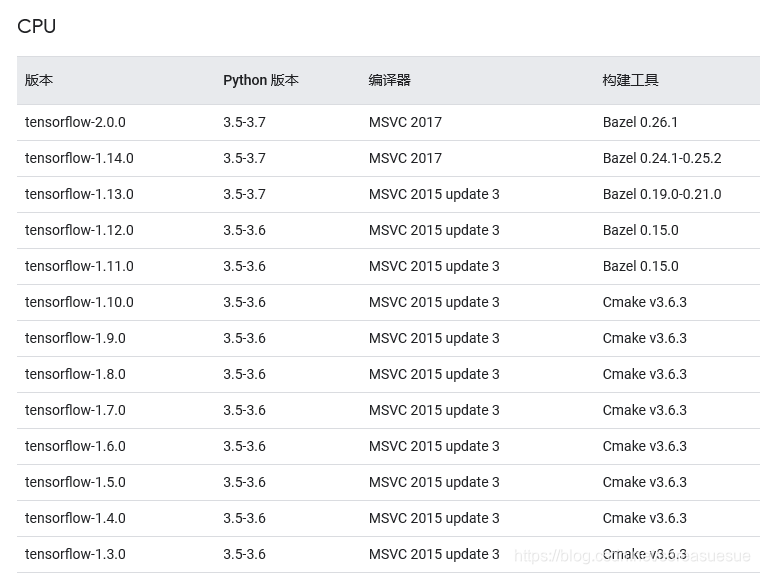The image size is (760, 574).
Task: Select the Bazel 0.26.1 build tool cell
Action: click(x=640, y=122)
